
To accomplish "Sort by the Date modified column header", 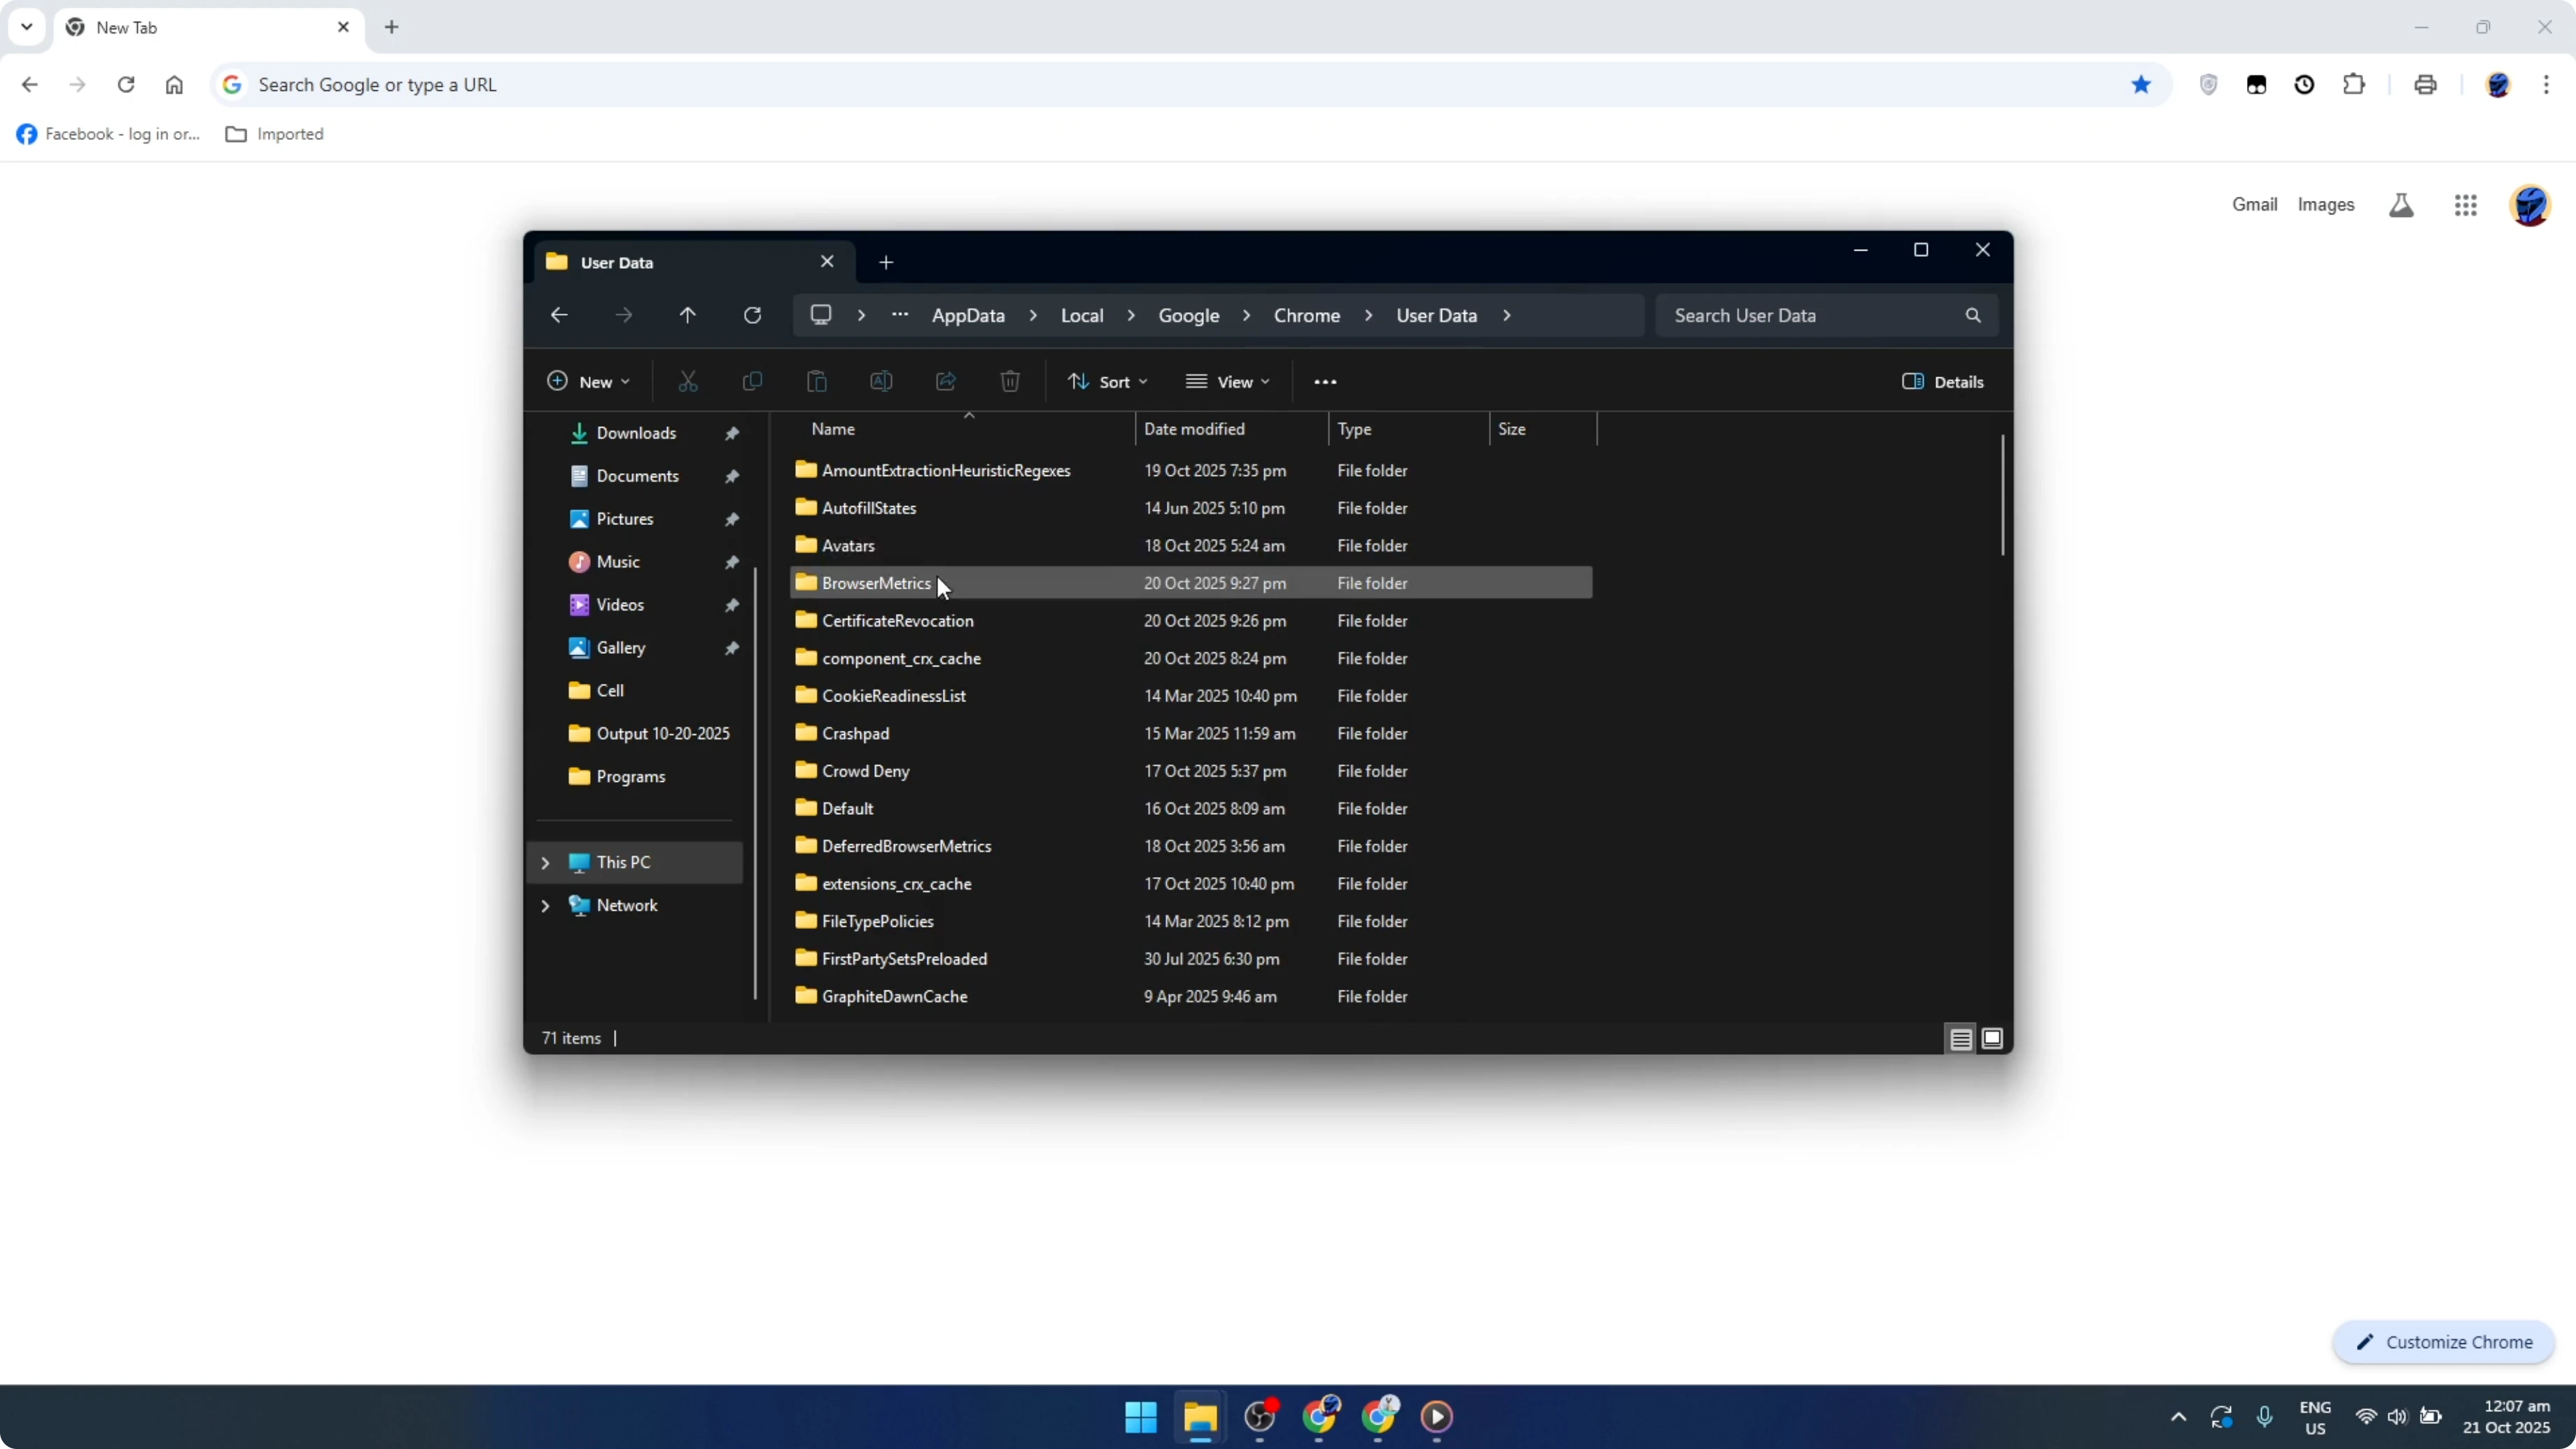I will [1233, 429].
